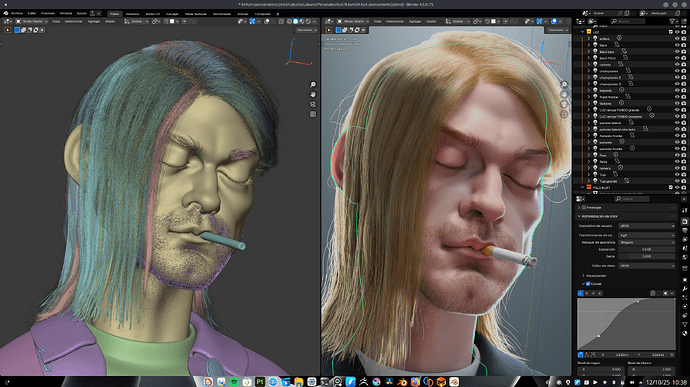Disable render camera for Top-grande light
The width and height of the screenshot is (690, 387).
coord(683,181)
